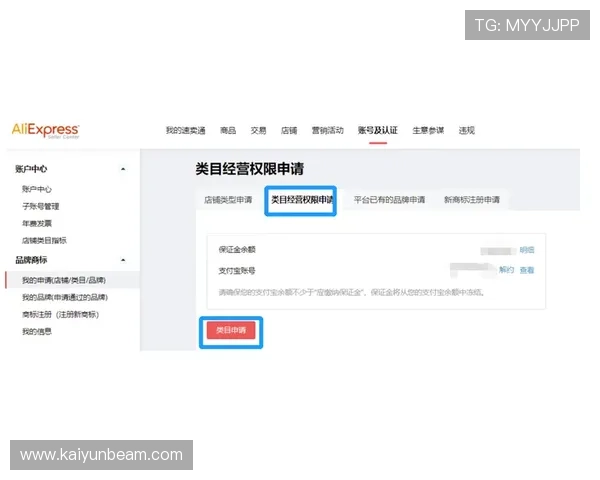600x480 pixels.
Task: Open 年费发票 in sidebar
Action: pos(37,223)
